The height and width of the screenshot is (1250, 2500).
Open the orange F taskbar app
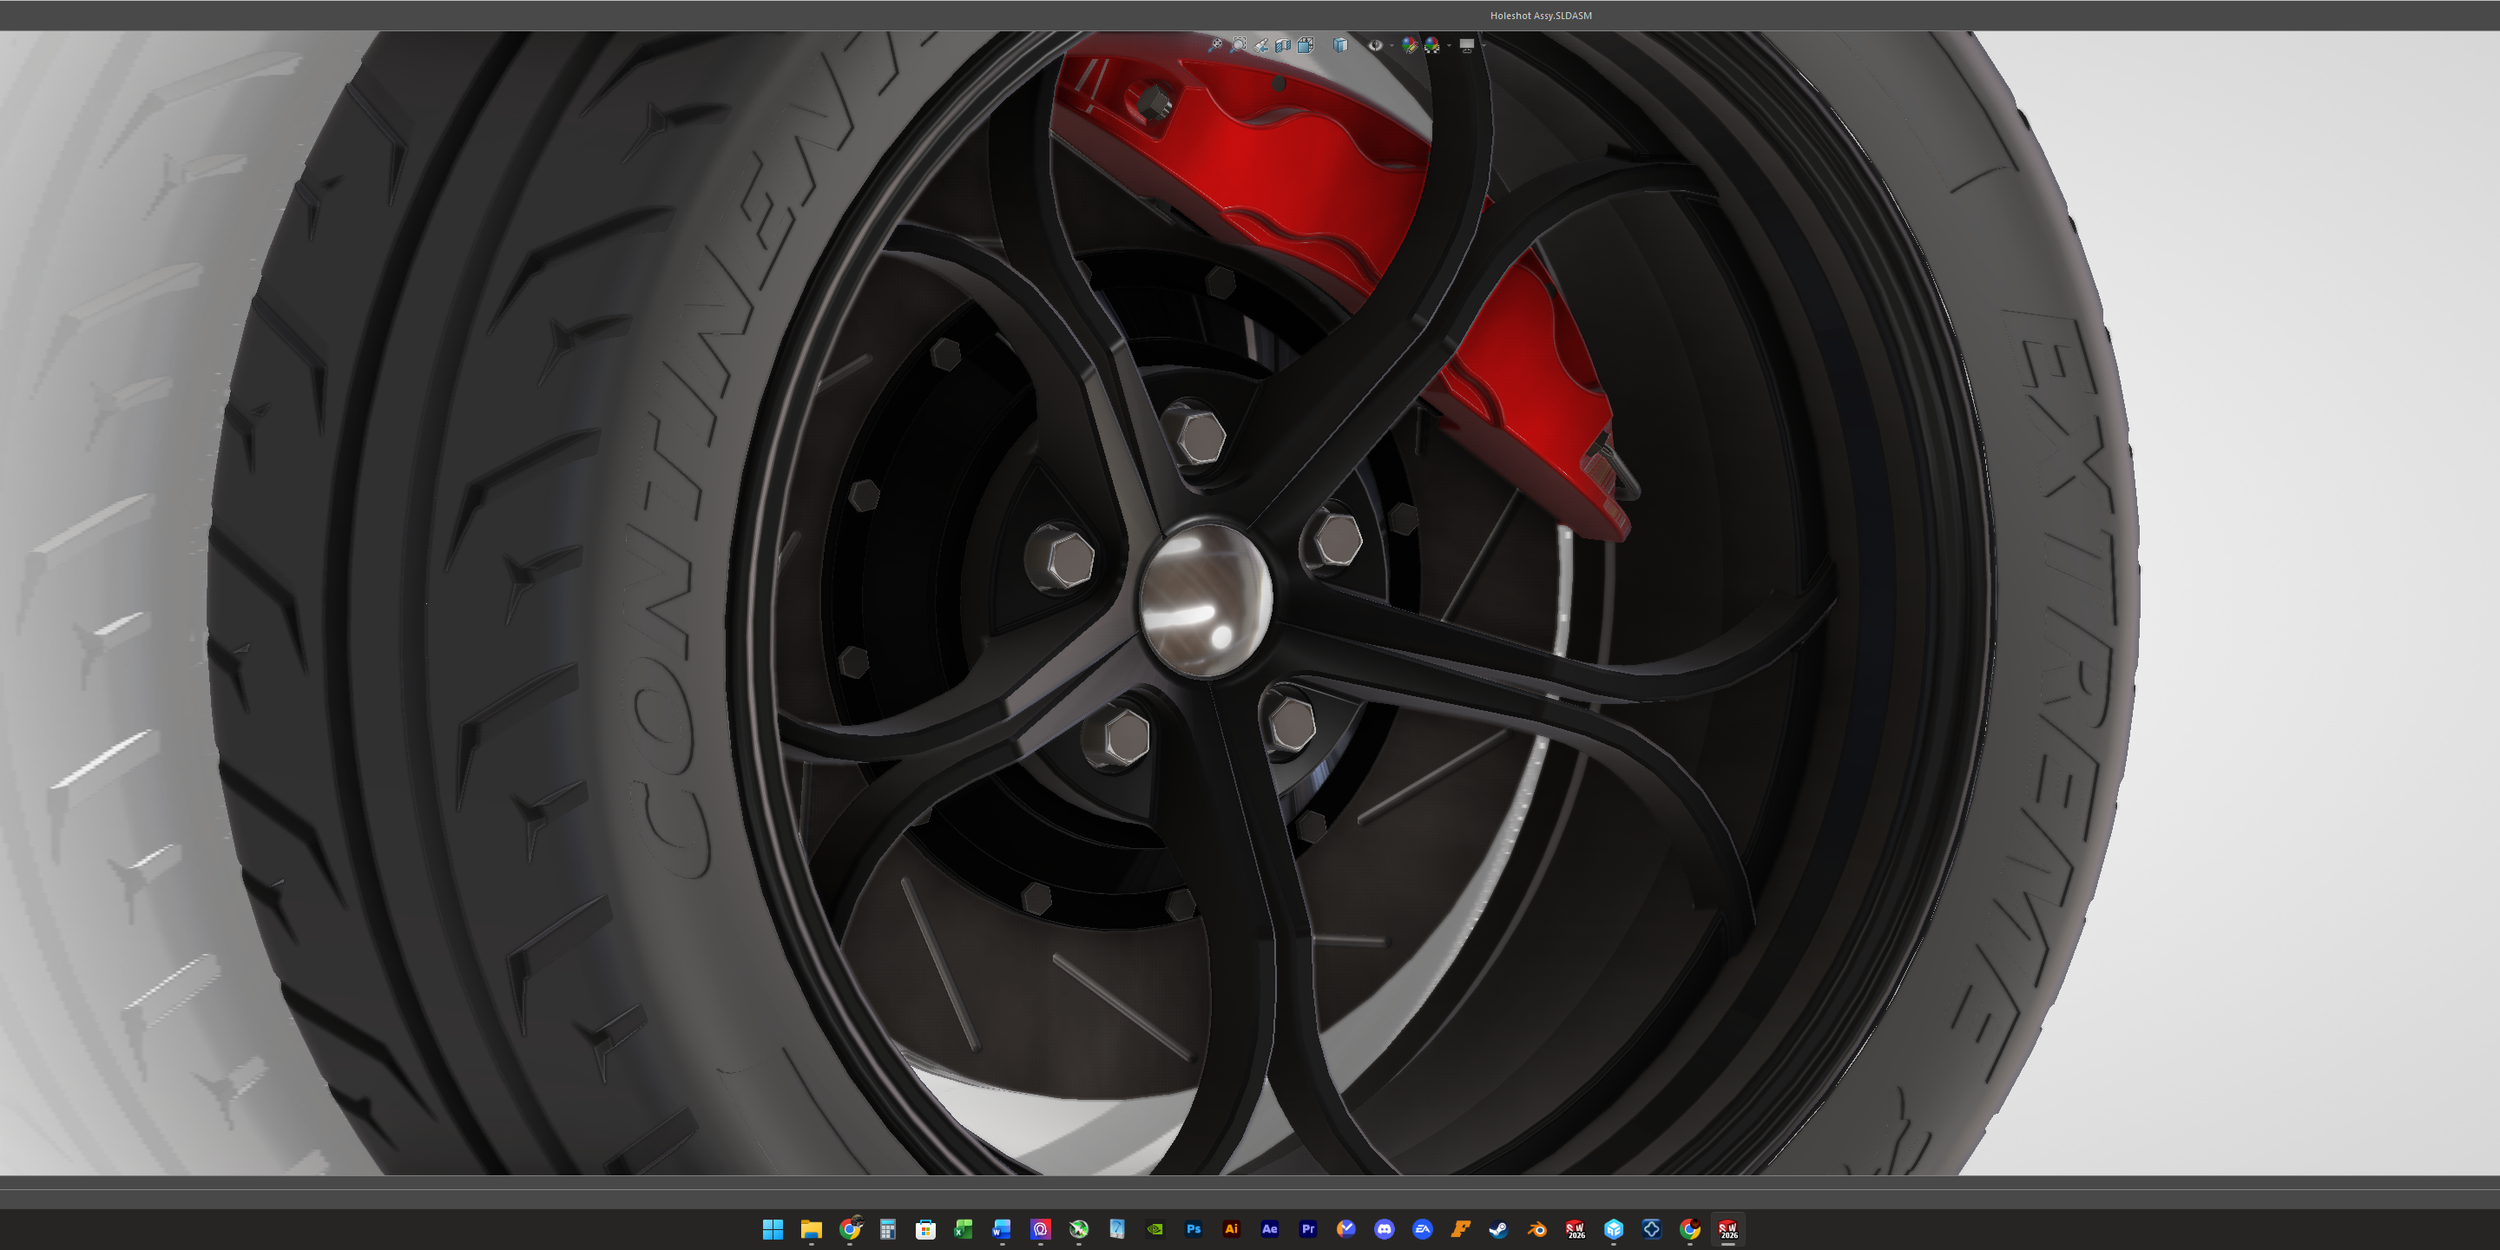point(1461,1229)
